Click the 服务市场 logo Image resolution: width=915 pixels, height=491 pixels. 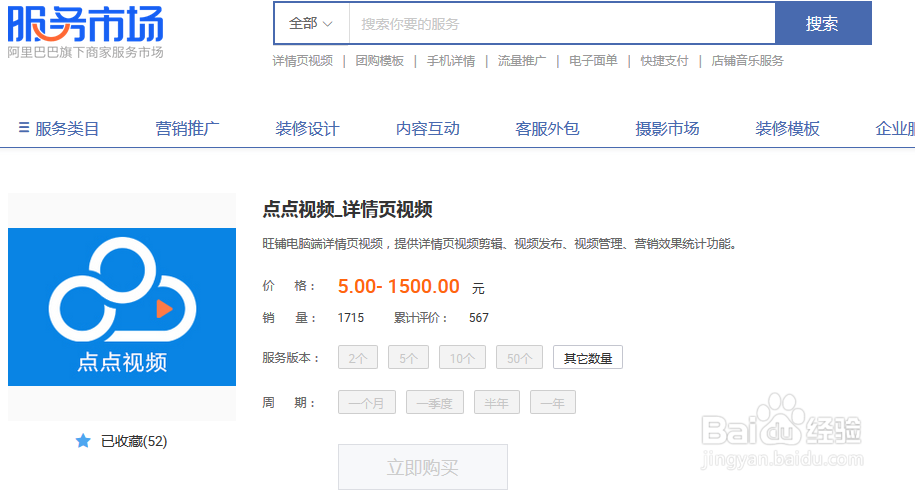pos(85,24)
